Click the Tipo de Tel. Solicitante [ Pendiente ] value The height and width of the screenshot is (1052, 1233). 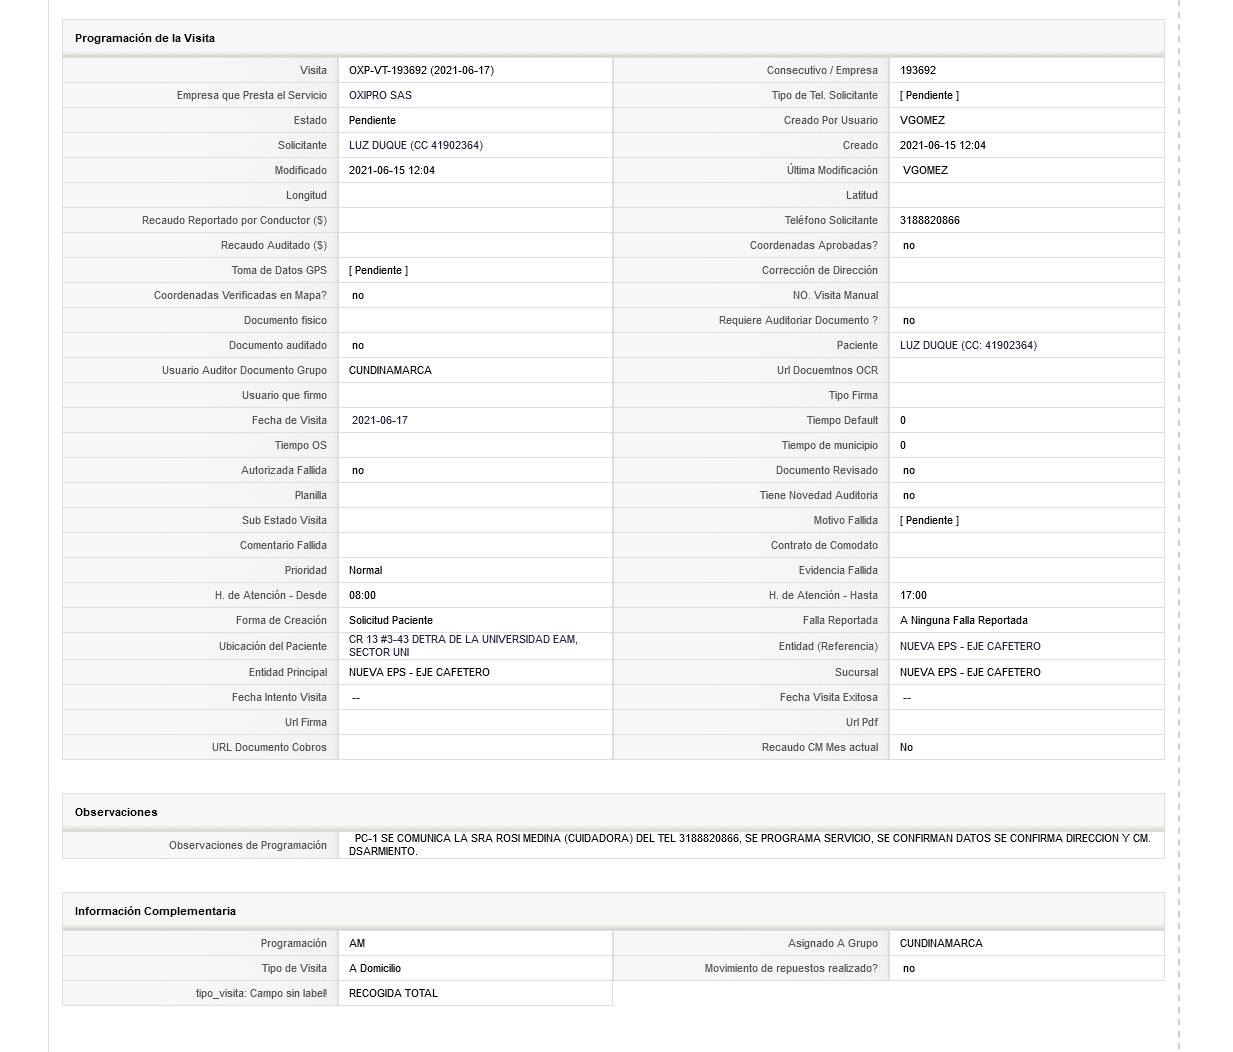[929, 95]
